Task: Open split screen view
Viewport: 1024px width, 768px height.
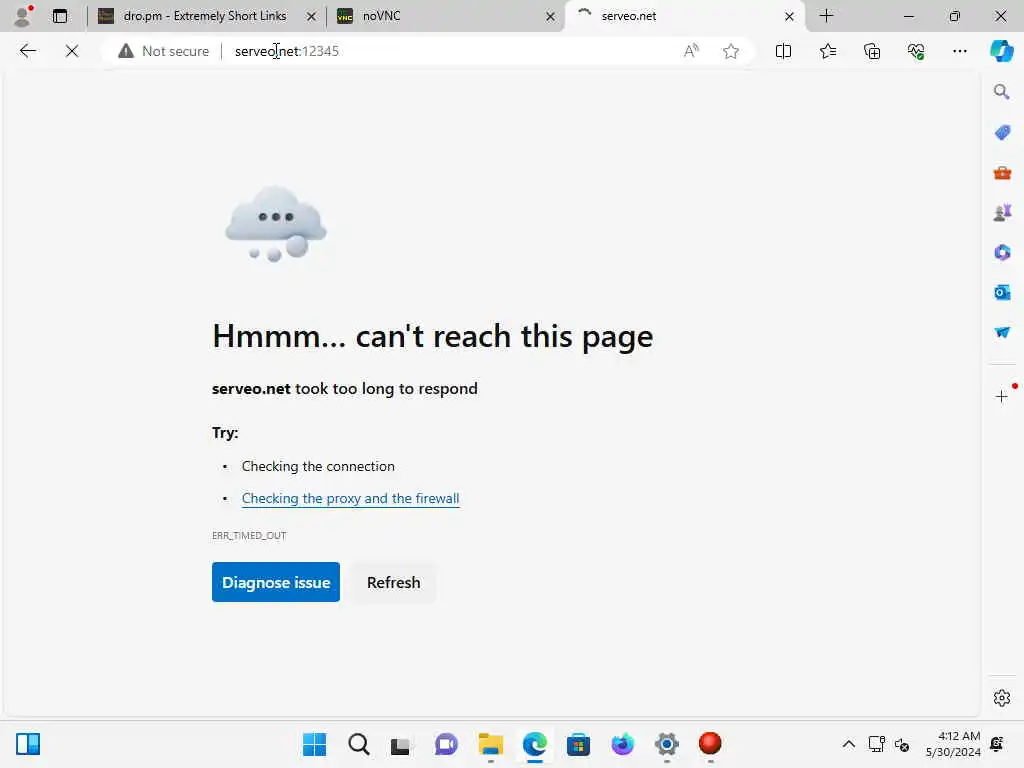Action: tap(783, 51)
